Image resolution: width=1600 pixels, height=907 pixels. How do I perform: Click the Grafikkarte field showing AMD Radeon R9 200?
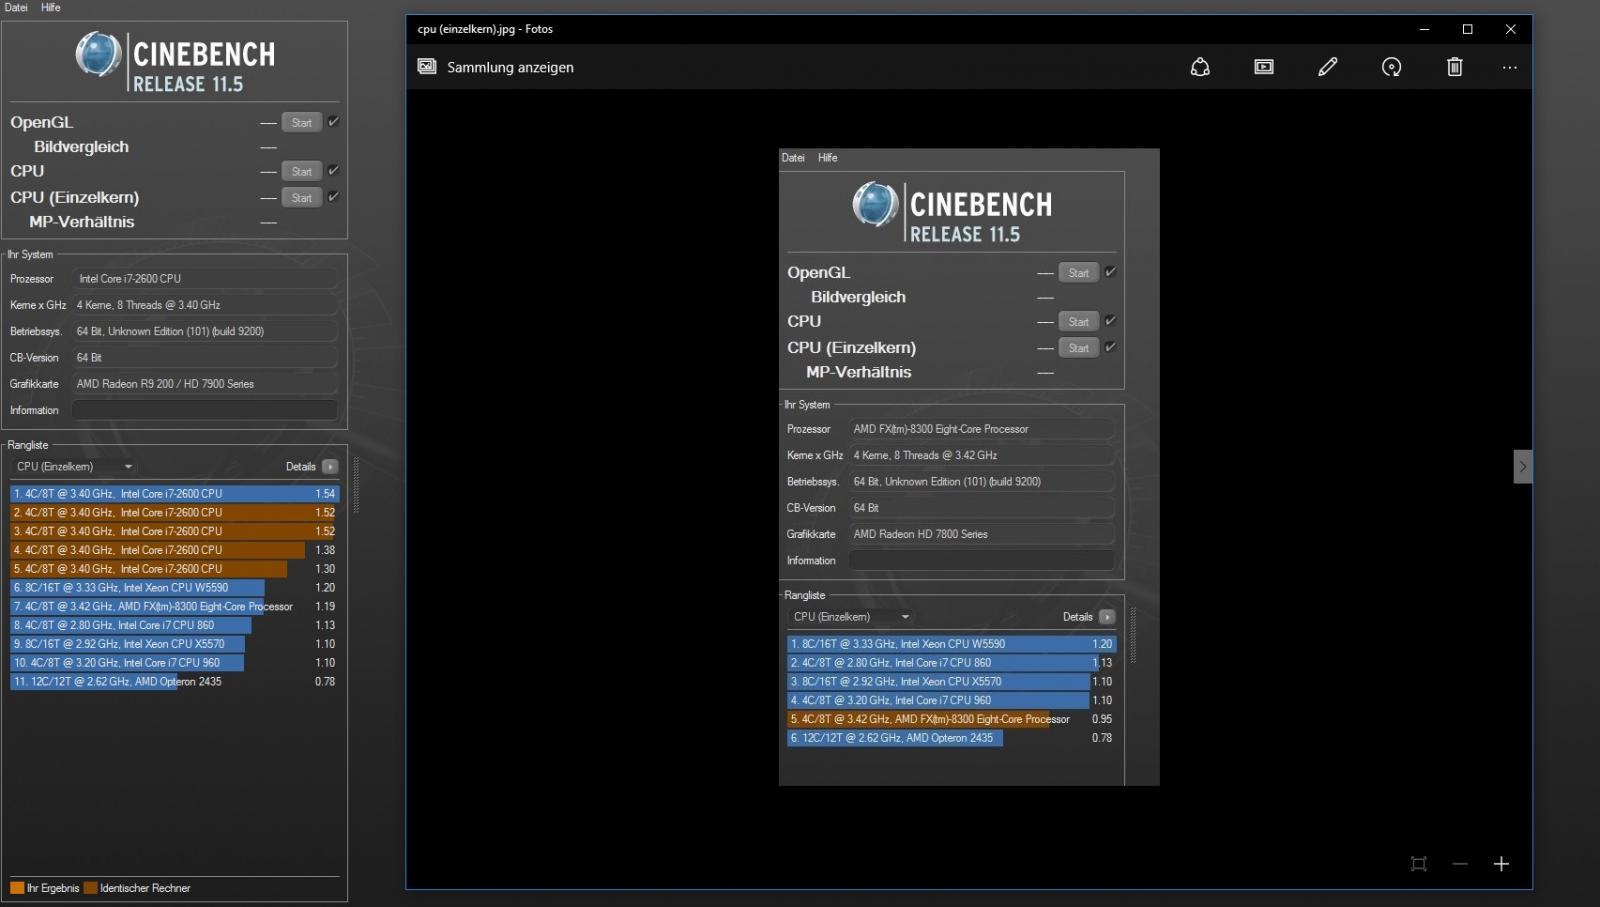point(204,384)
